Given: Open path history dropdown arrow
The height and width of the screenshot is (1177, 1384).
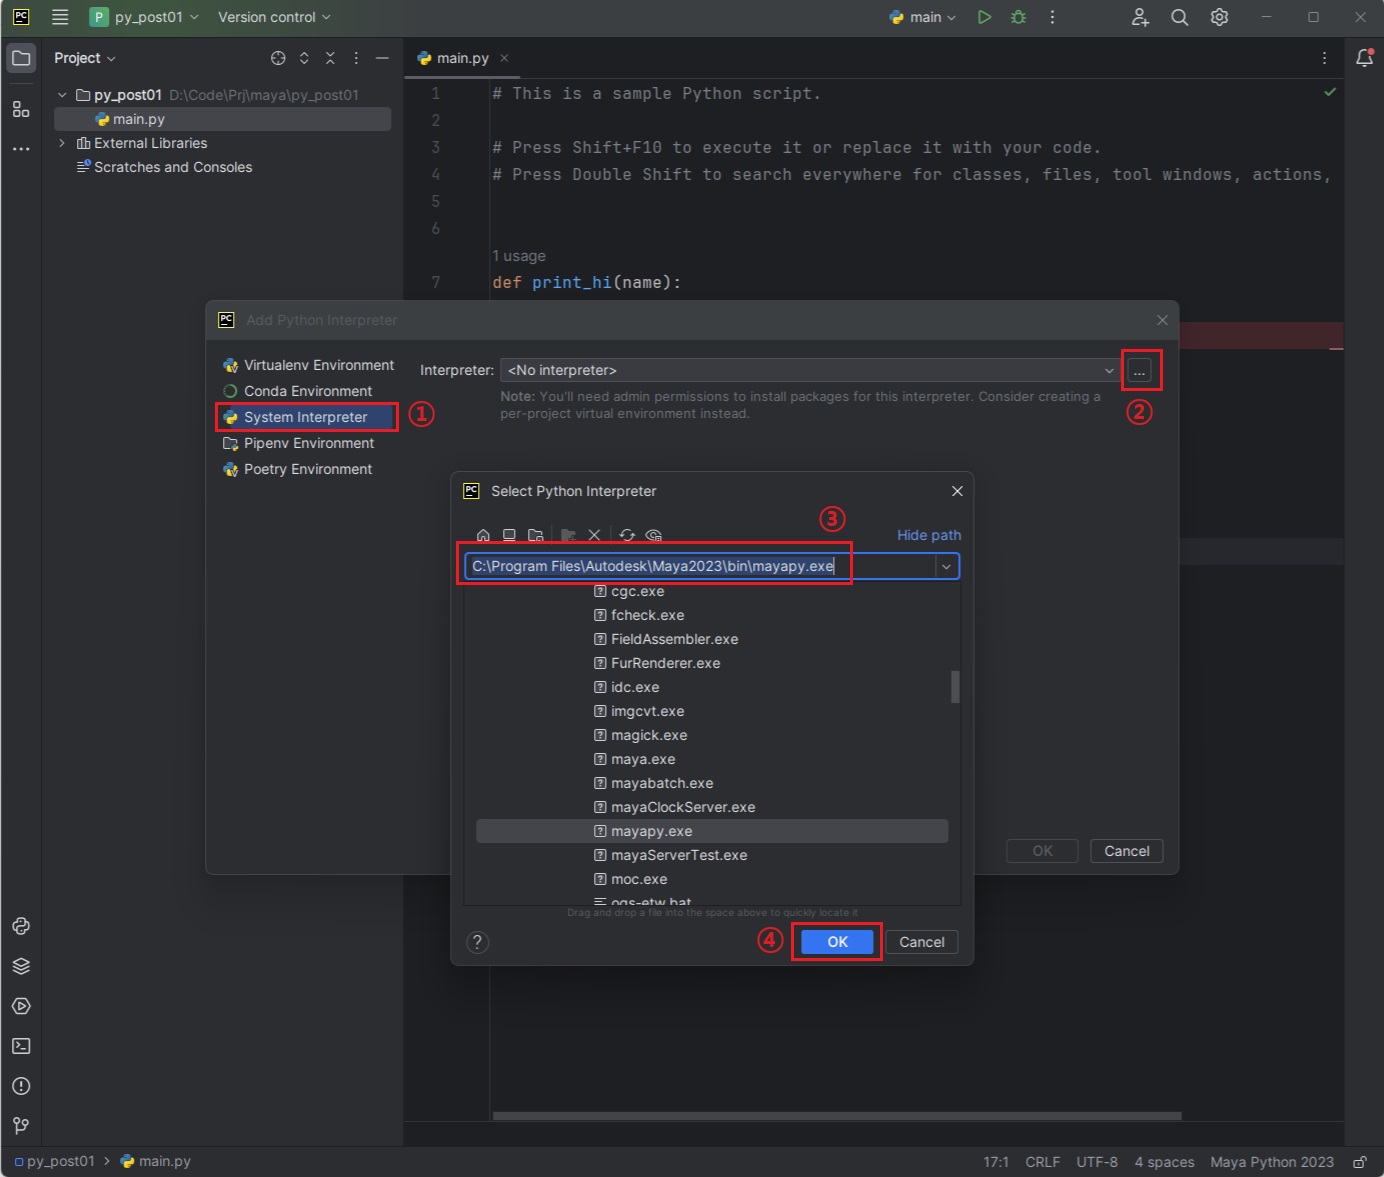Looking at the screenshot, I should [946, 566].
